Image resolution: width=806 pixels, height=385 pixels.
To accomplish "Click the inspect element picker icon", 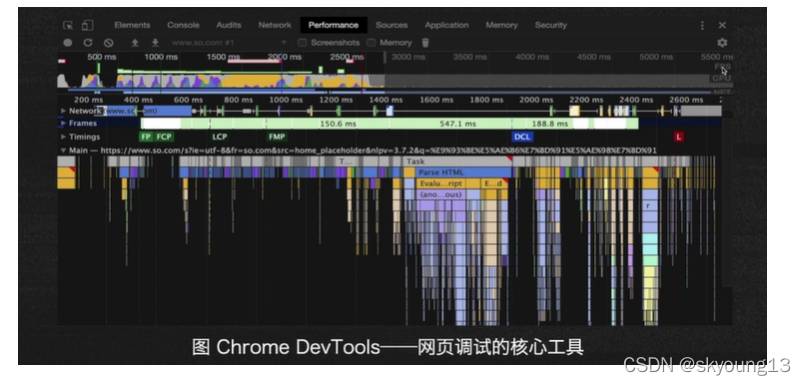I will click(68, 25).
